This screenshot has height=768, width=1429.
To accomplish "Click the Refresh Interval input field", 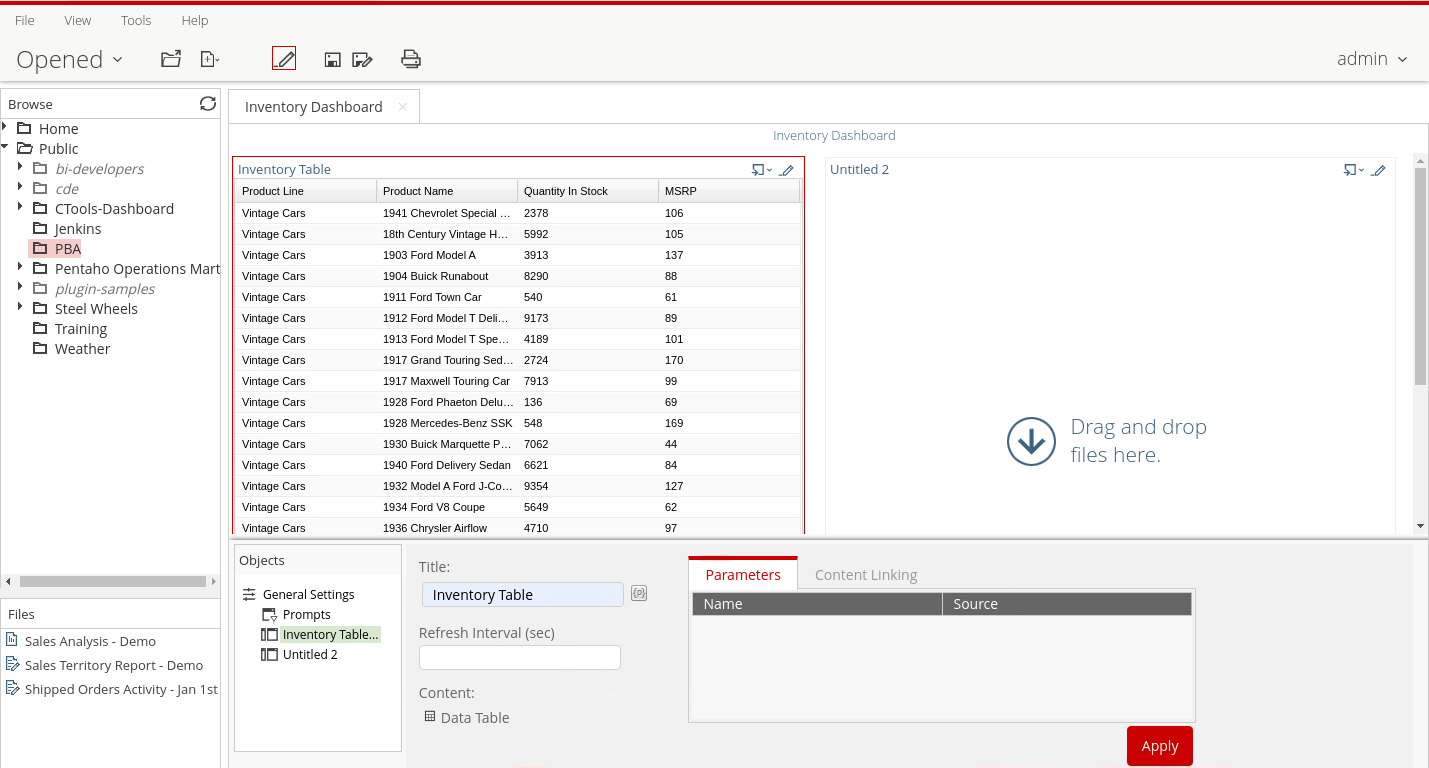I will coord(519,657).
